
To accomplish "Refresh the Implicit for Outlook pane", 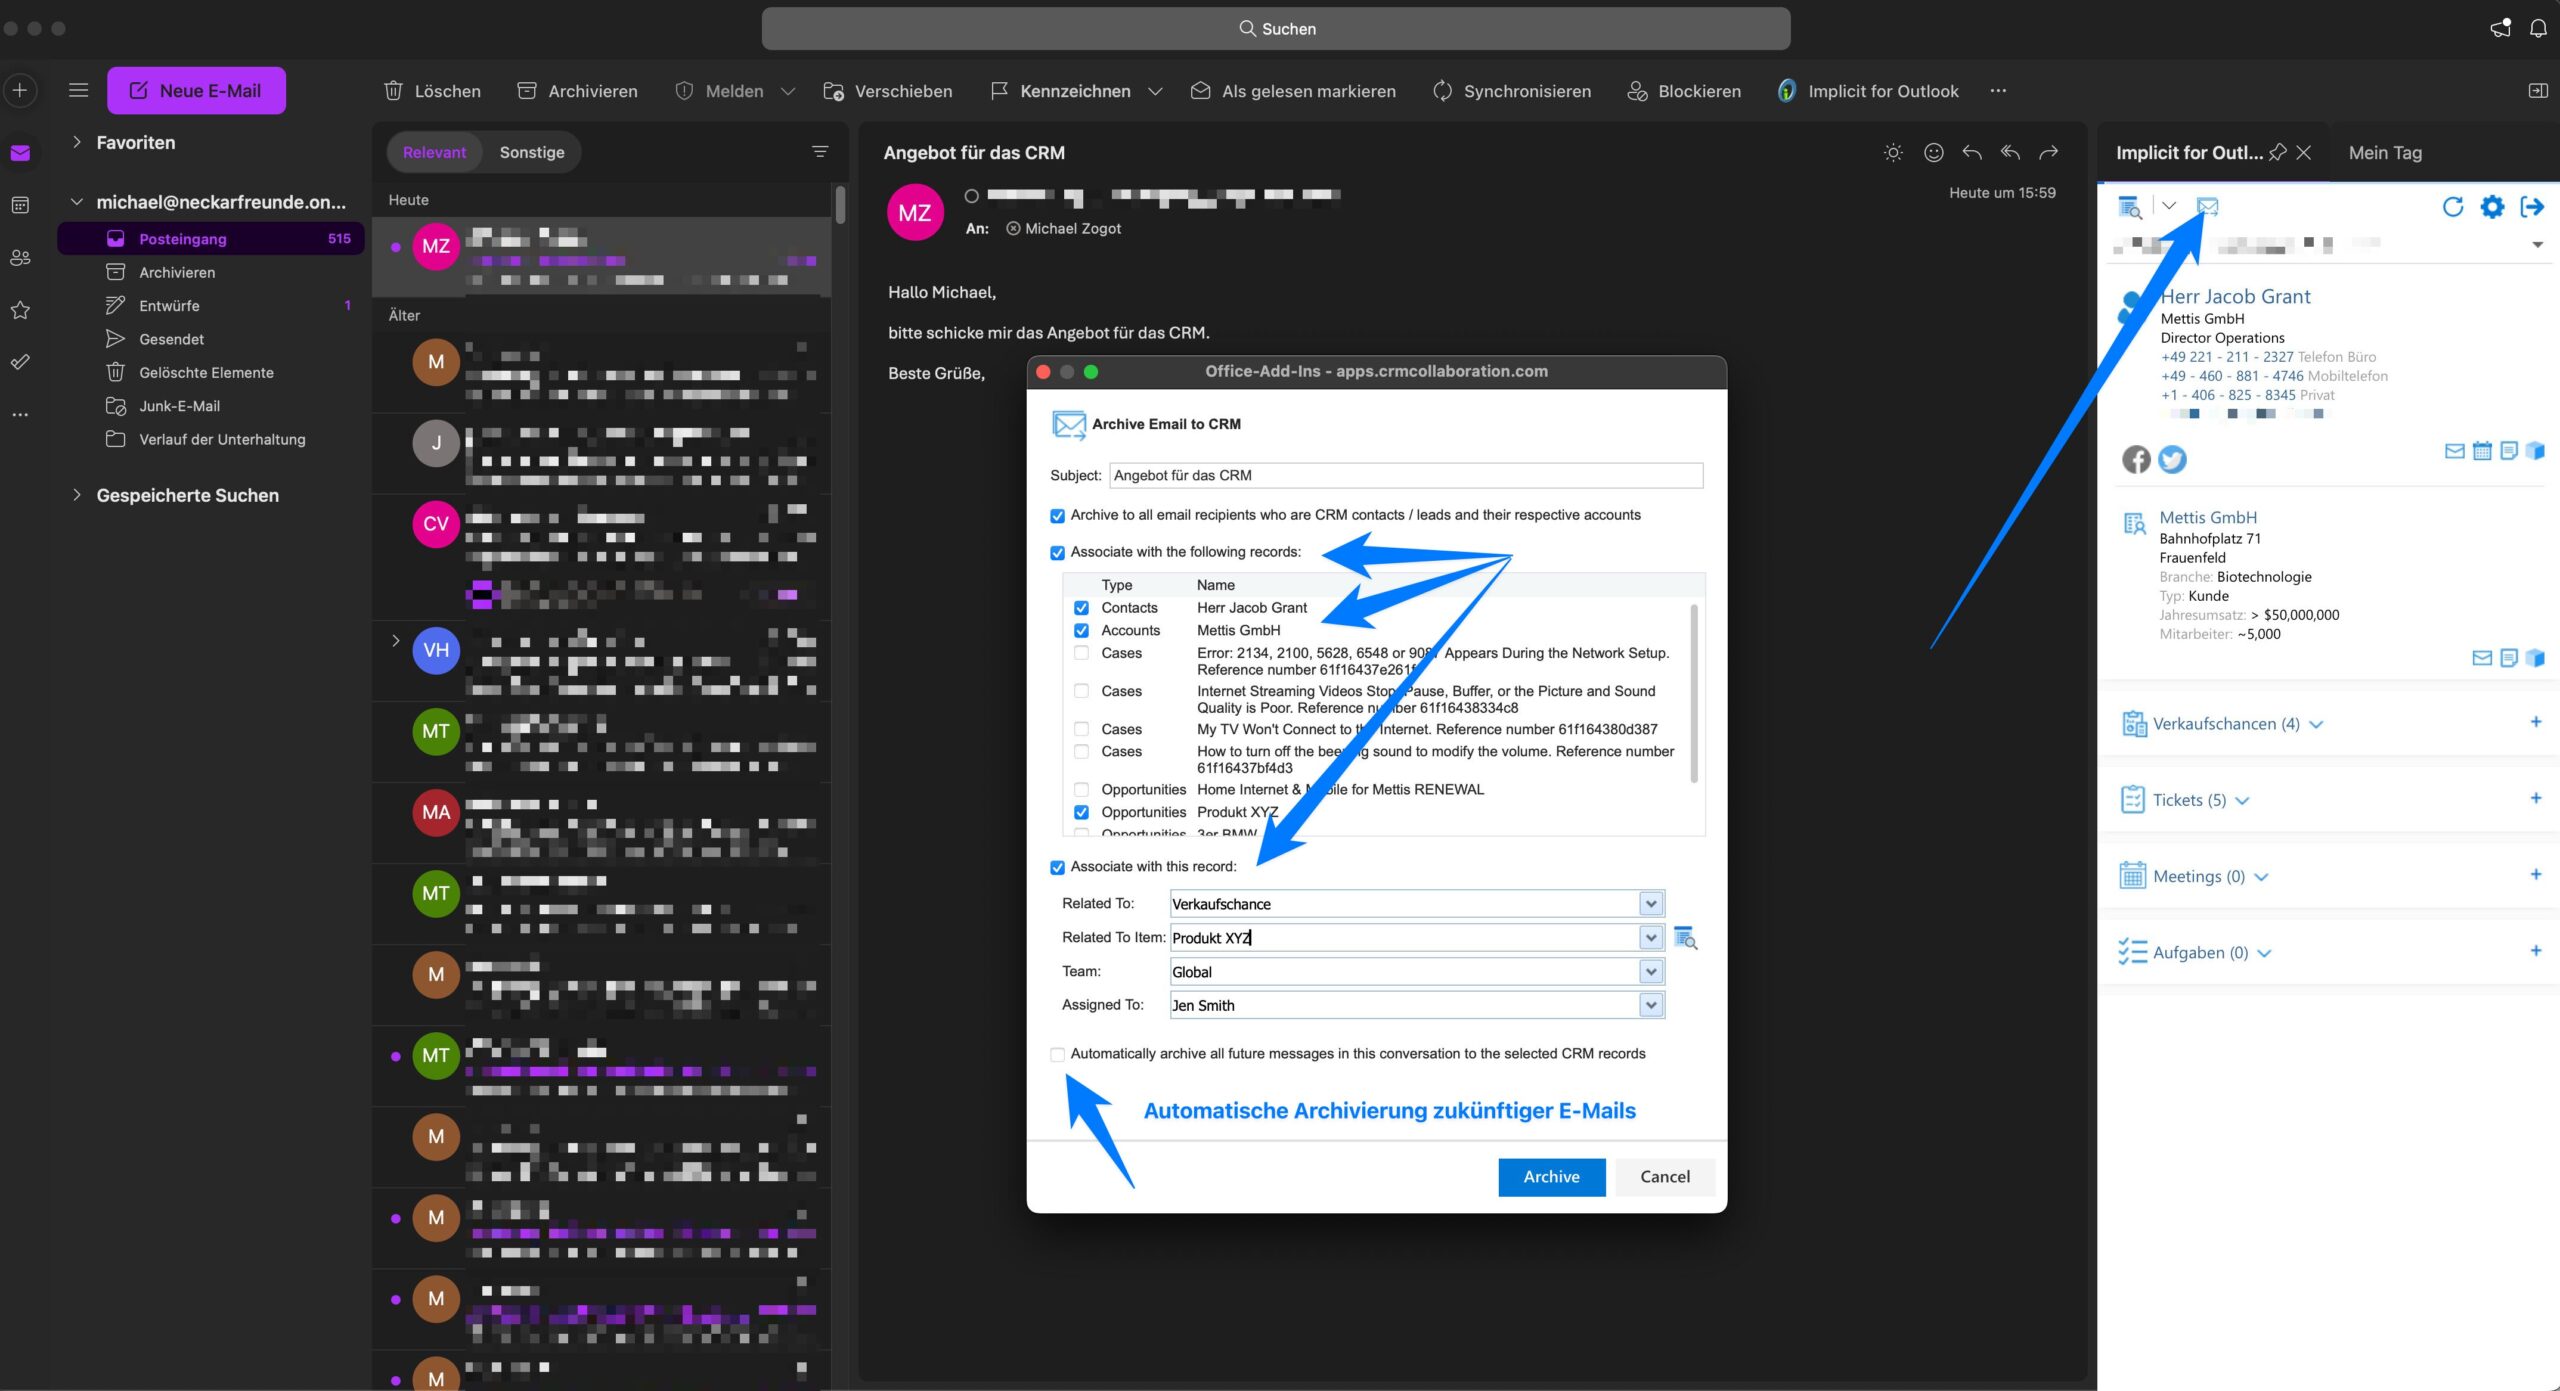I will pyautogui.click(x=2452, y=207).
